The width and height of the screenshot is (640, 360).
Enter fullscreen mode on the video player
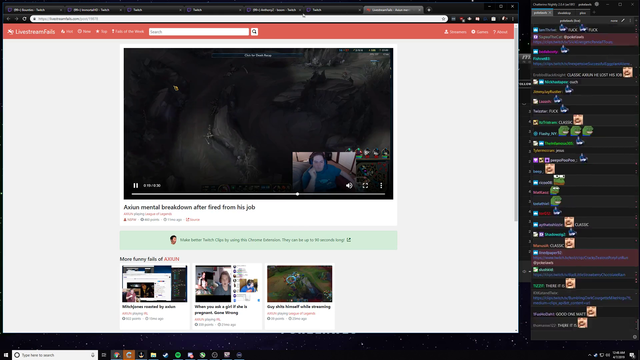click(365, 185)
